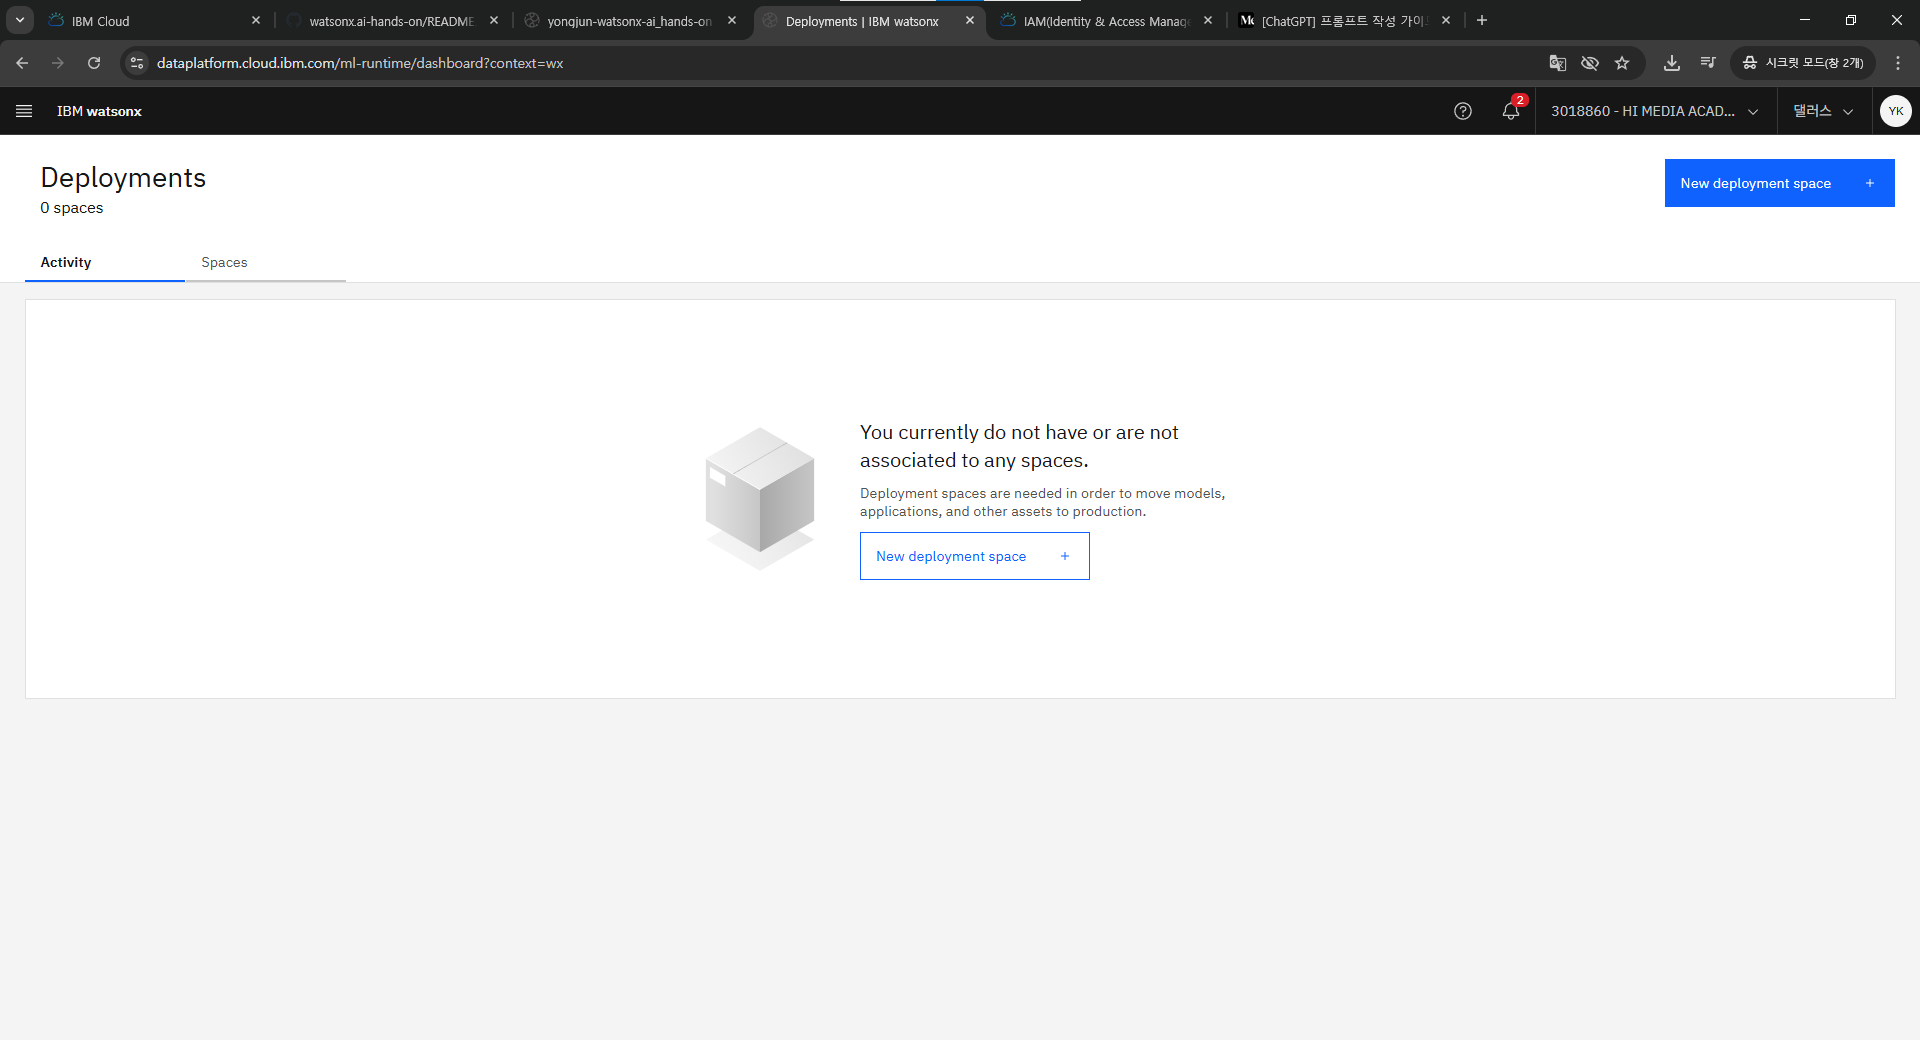Screen dimensions: 1920x1040
Task: Open the watsonx hamburger navigation menu
Action: 24,111
